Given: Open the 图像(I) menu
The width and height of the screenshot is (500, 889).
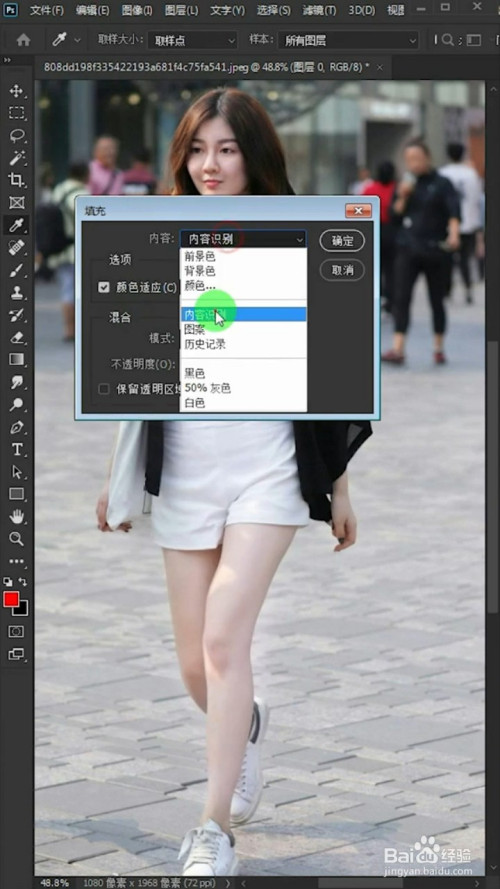Looking at the screenshot, I should 137,10.
